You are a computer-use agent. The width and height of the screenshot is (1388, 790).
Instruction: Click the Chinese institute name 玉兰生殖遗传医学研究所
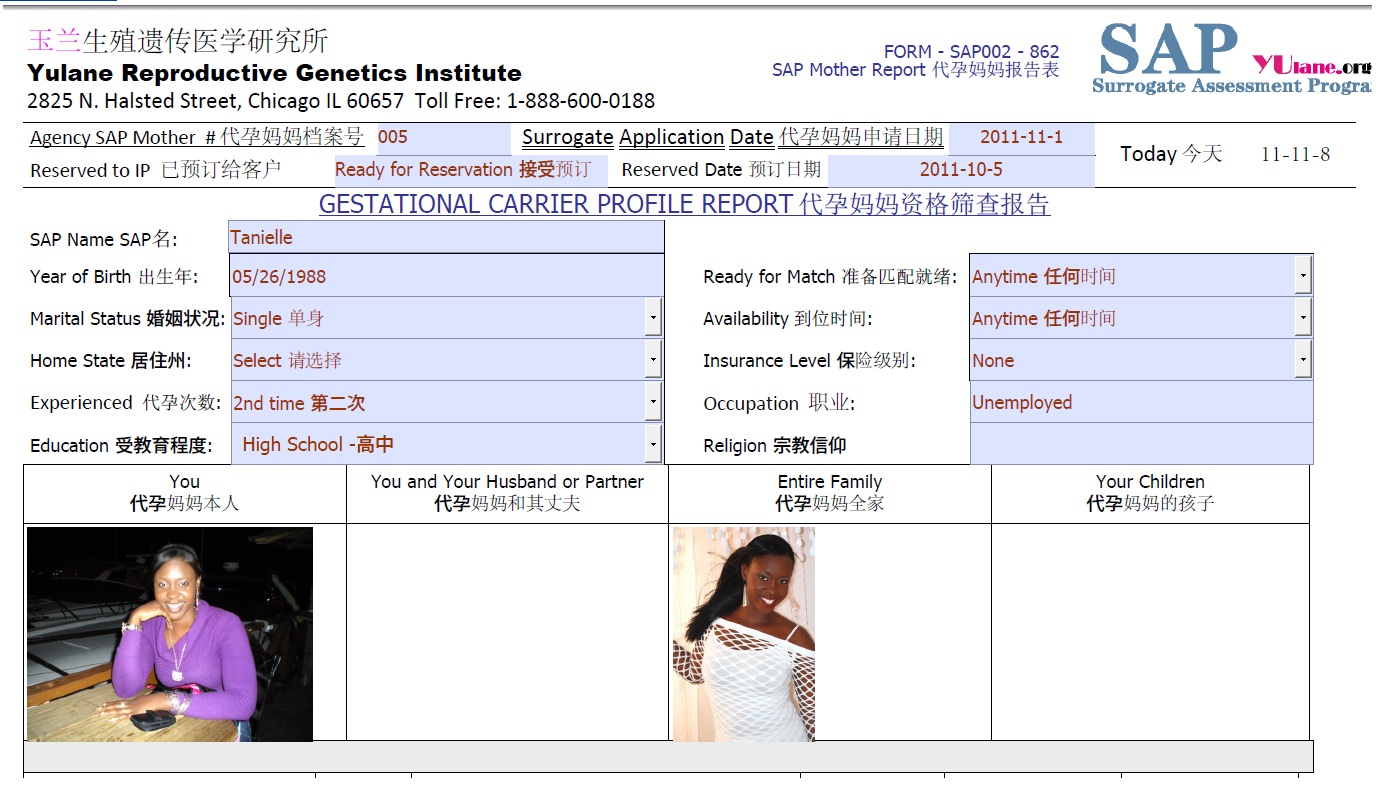[178, 40]
